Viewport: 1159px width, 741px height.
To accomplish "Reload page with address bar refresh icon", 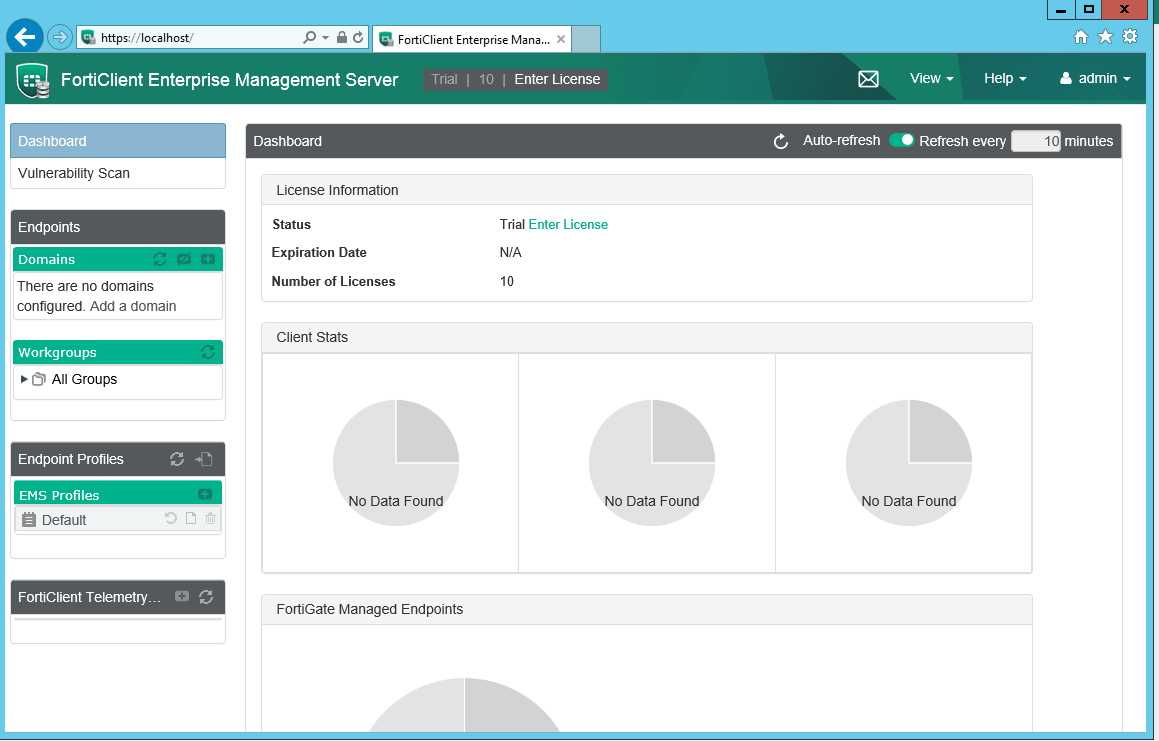I will coord(358,37).
